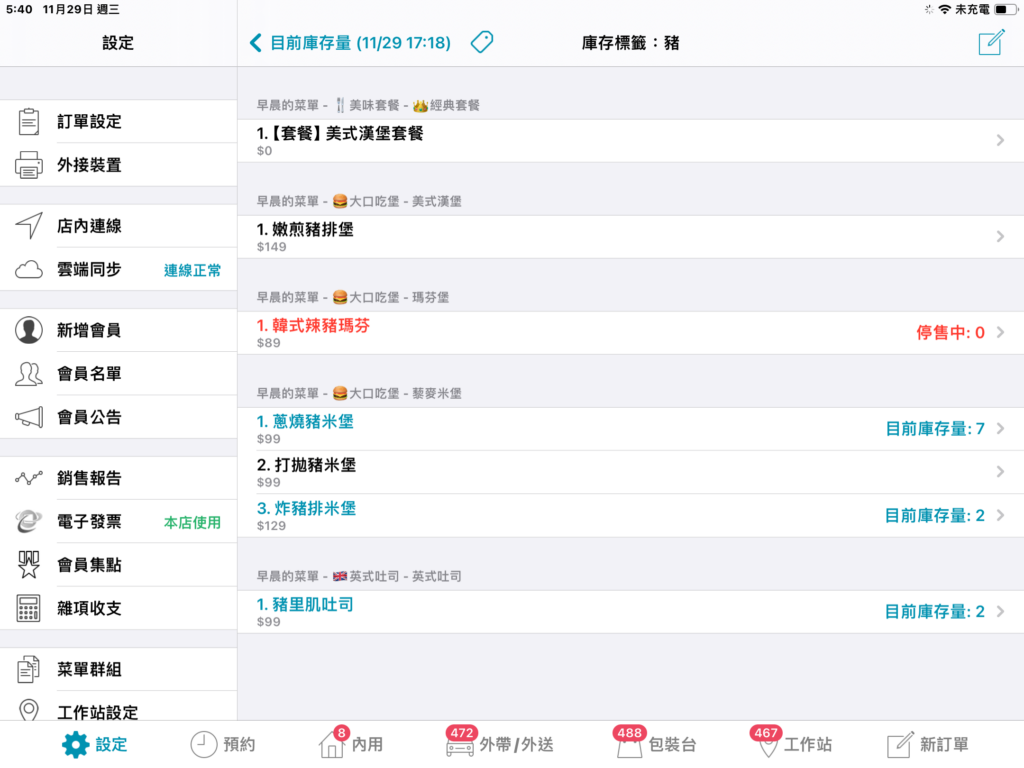
Task: Select the 會員名單 menu label
Action: (89, 374)
